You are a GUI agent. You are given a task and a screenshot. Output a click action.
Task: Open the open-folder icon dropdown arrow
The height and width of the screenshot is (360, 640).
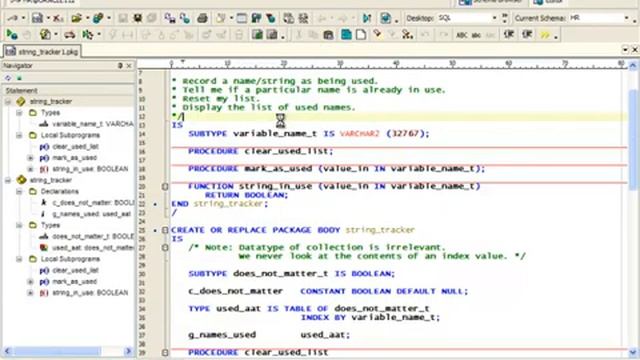click(x=87, y=18)
